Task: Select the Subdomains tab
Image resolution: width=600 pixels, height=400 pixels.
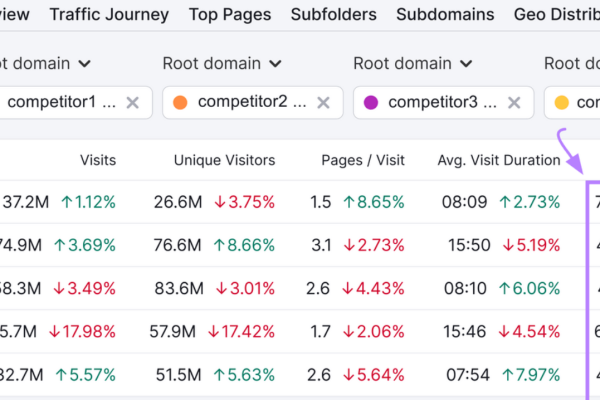Action: (445, 15)
